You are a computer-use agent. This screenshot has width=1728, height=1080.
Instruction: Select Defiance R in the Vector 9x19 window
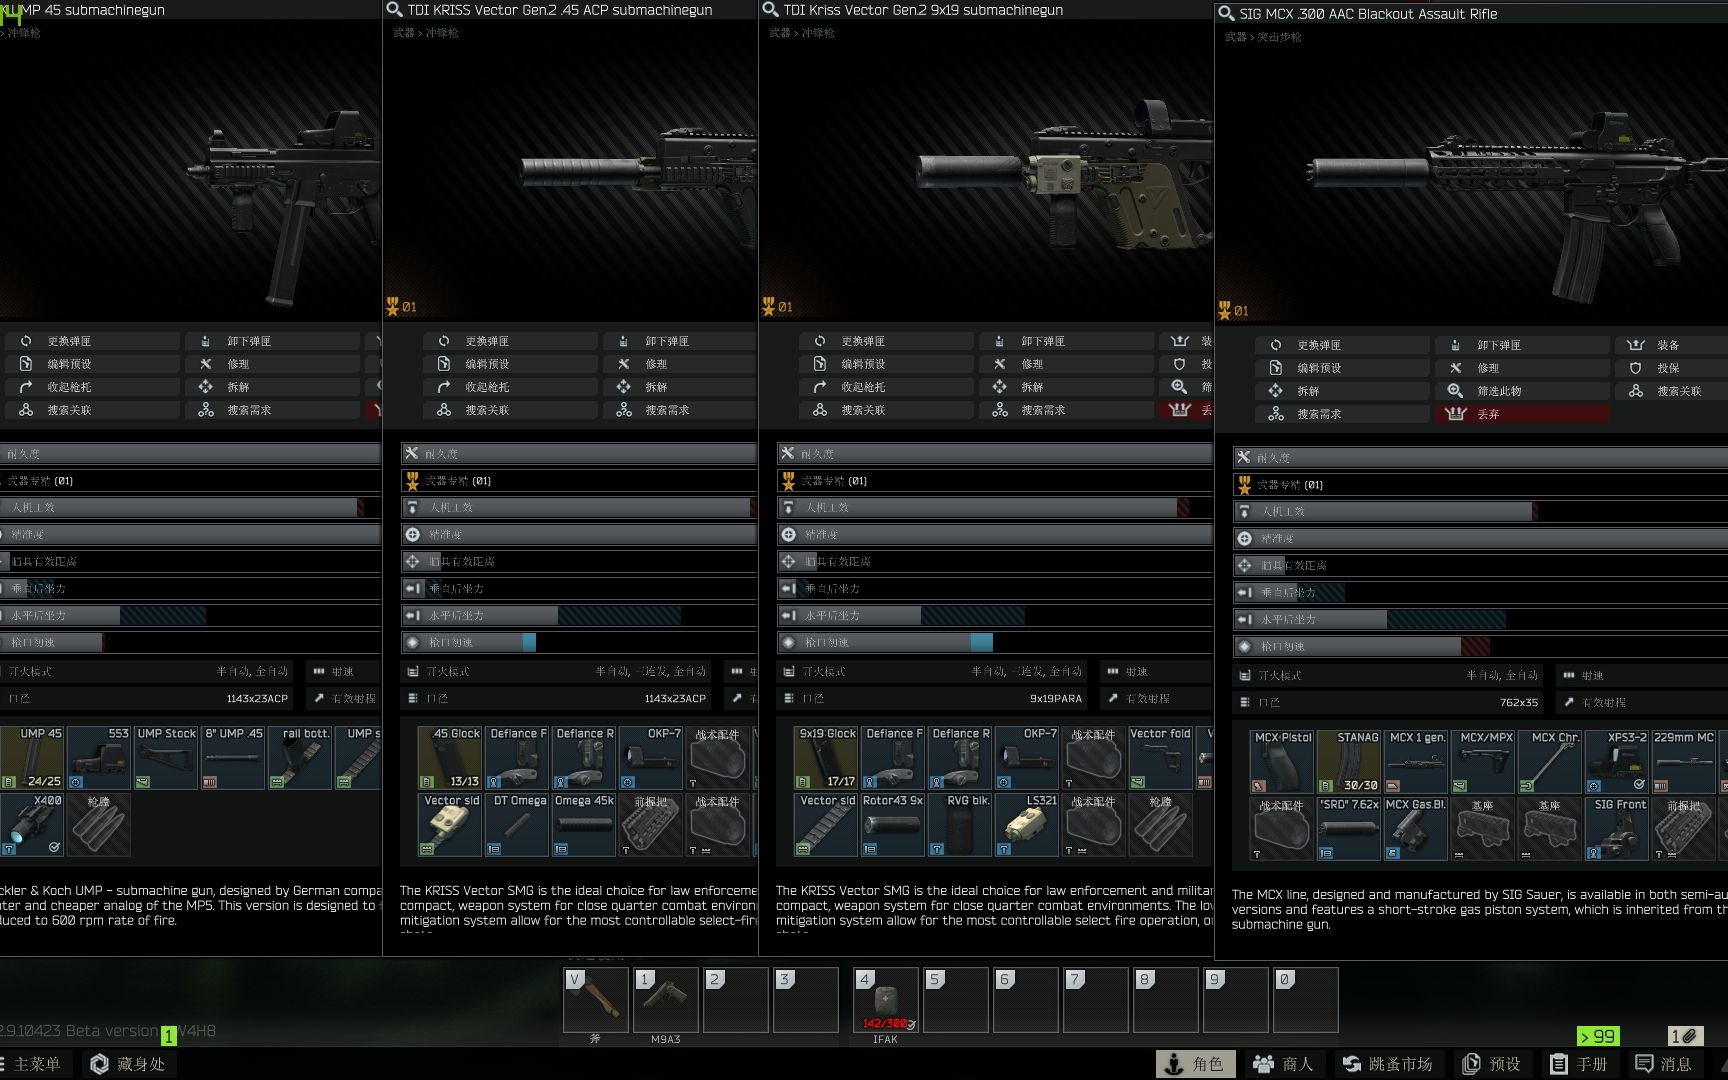pyautogui.click(x=960, y=757)
